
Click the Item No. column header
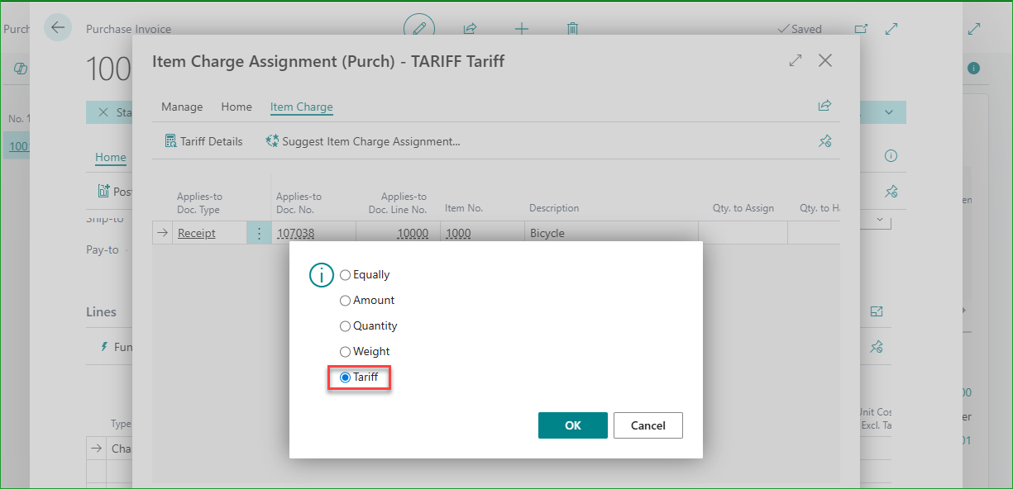pos(464,208)
